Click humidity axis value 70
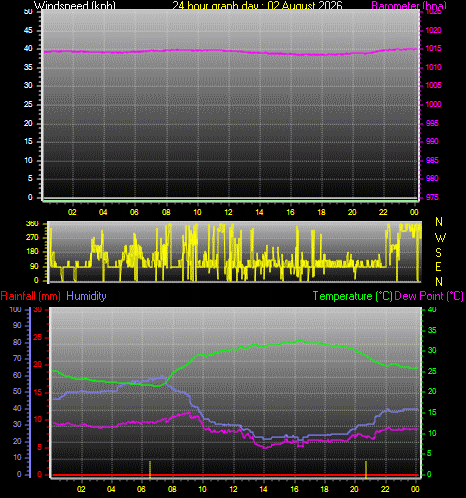The width and height of the screenshot is (466, 498). coord(17,358)
